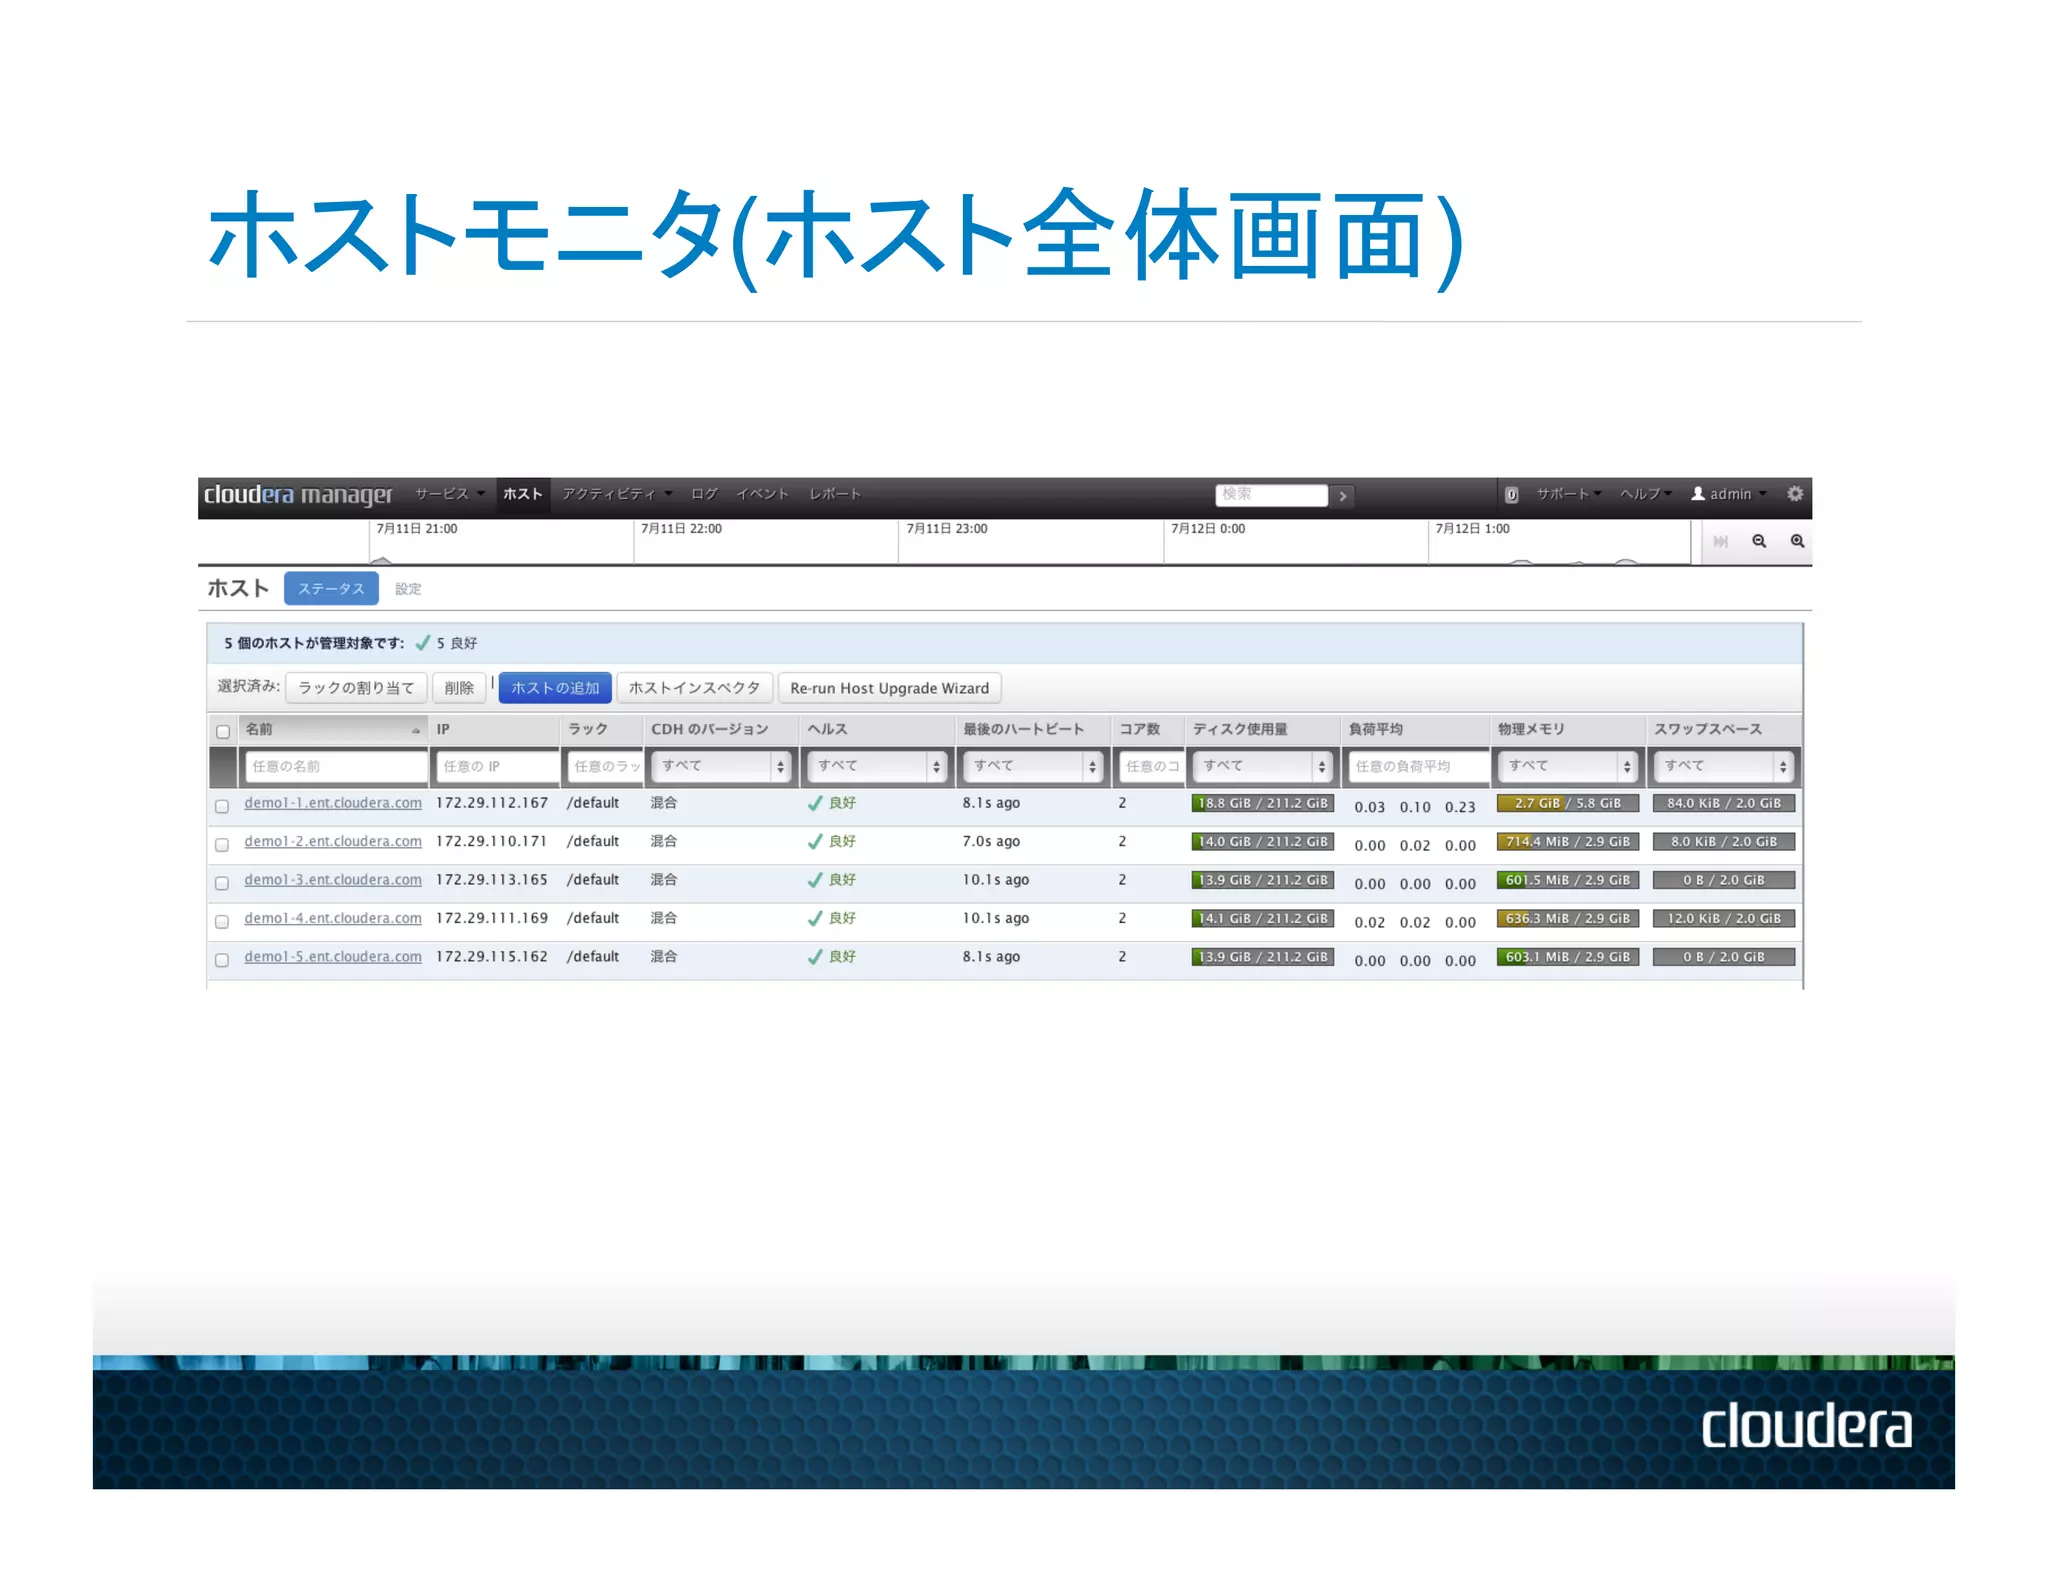Click the 18.8 GiB / 211.2 GiB disk usage bar
Viewport: 2048px width, 1582px height.
(1263, 803)
